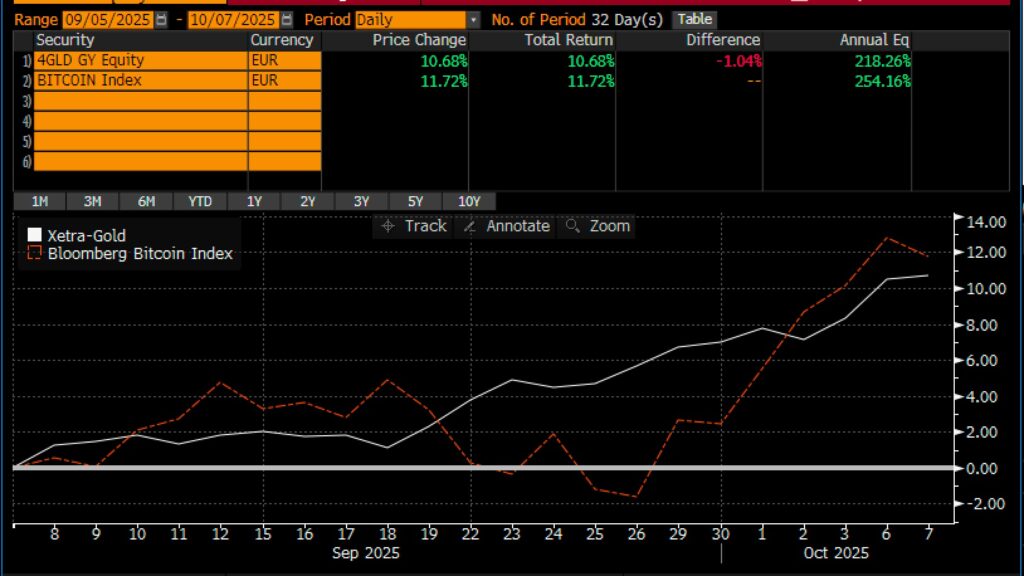The width and height of the screenshot is (1024, 576).
Task: Open the calendar picker for start date
Action: [162, 20]
